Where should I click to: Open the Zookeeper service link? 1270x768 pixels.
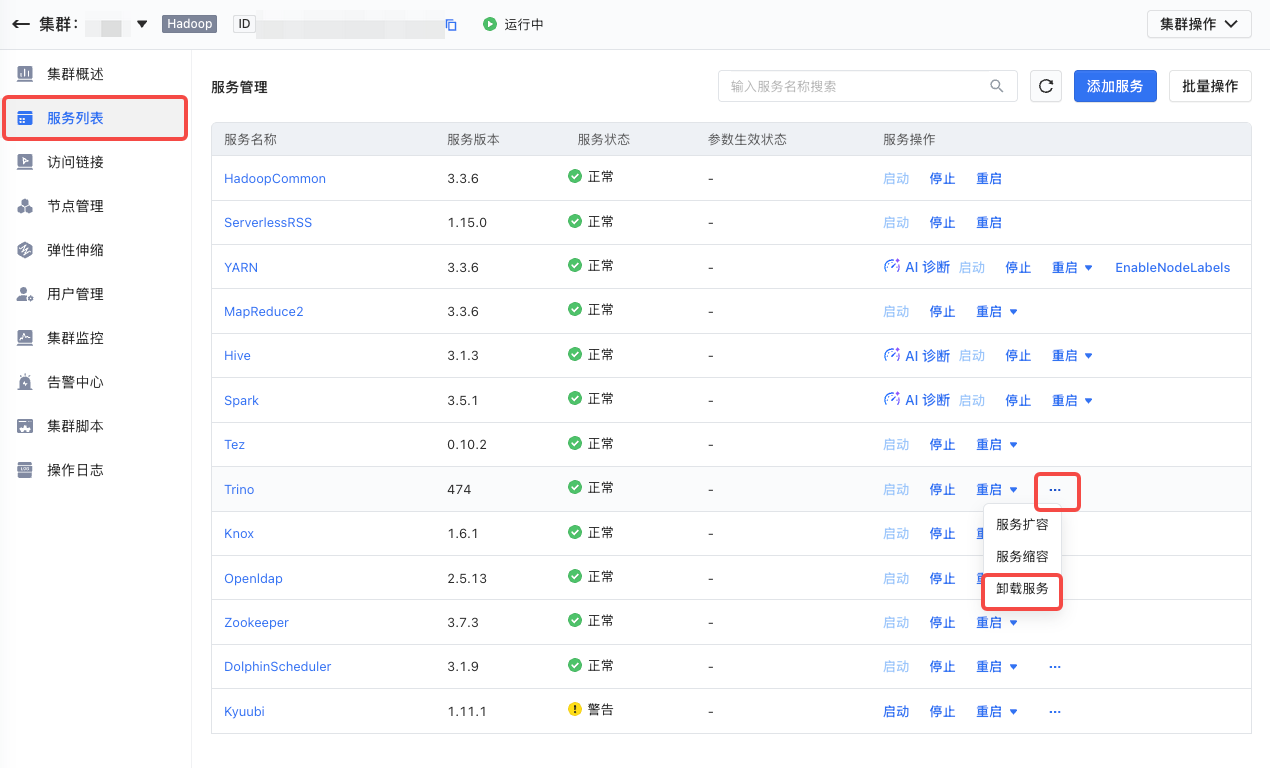tap(256, 623)
